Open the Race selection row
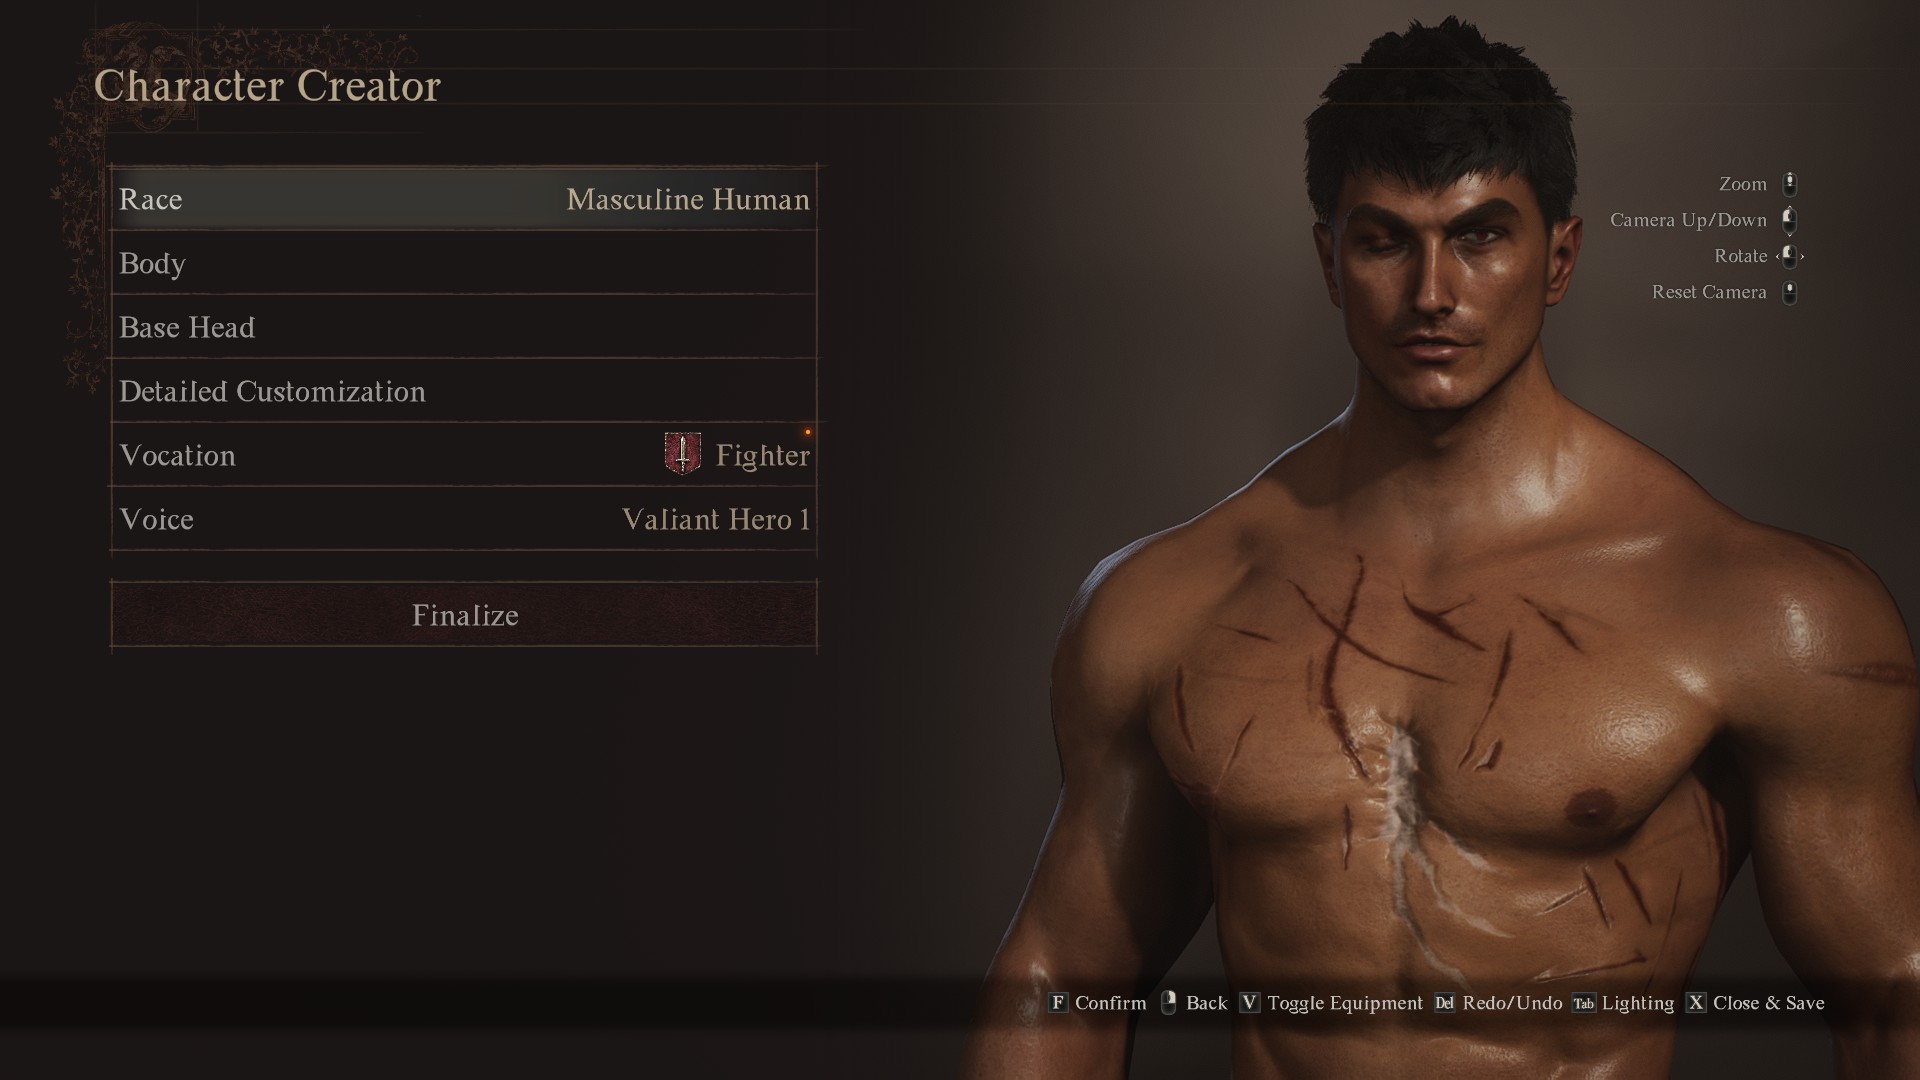The image size is (1920, 1080). click(x=464, y=199)
